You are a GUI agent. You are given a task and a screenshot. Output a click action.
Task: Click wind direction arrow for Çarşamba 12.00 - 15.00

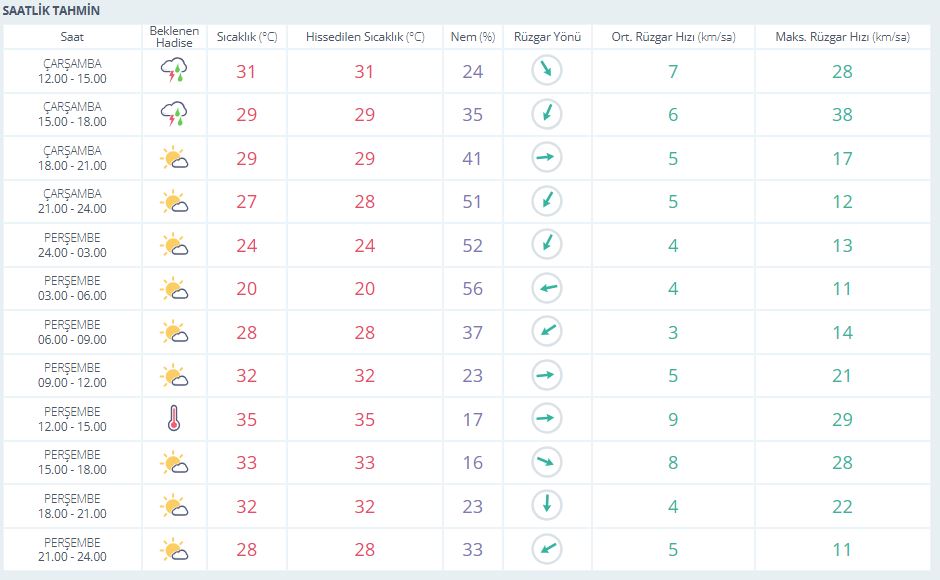547,70
